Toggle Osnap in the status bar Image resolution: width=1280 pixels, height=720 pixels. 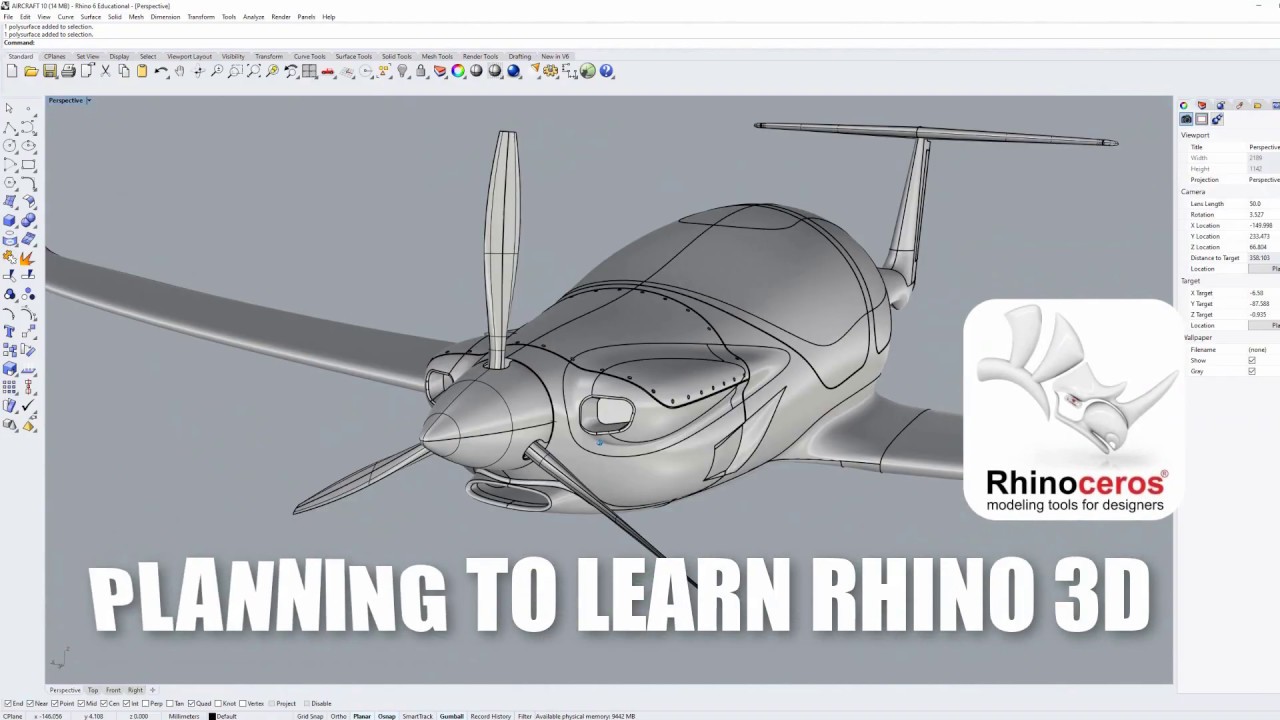(x=386, y=716)
